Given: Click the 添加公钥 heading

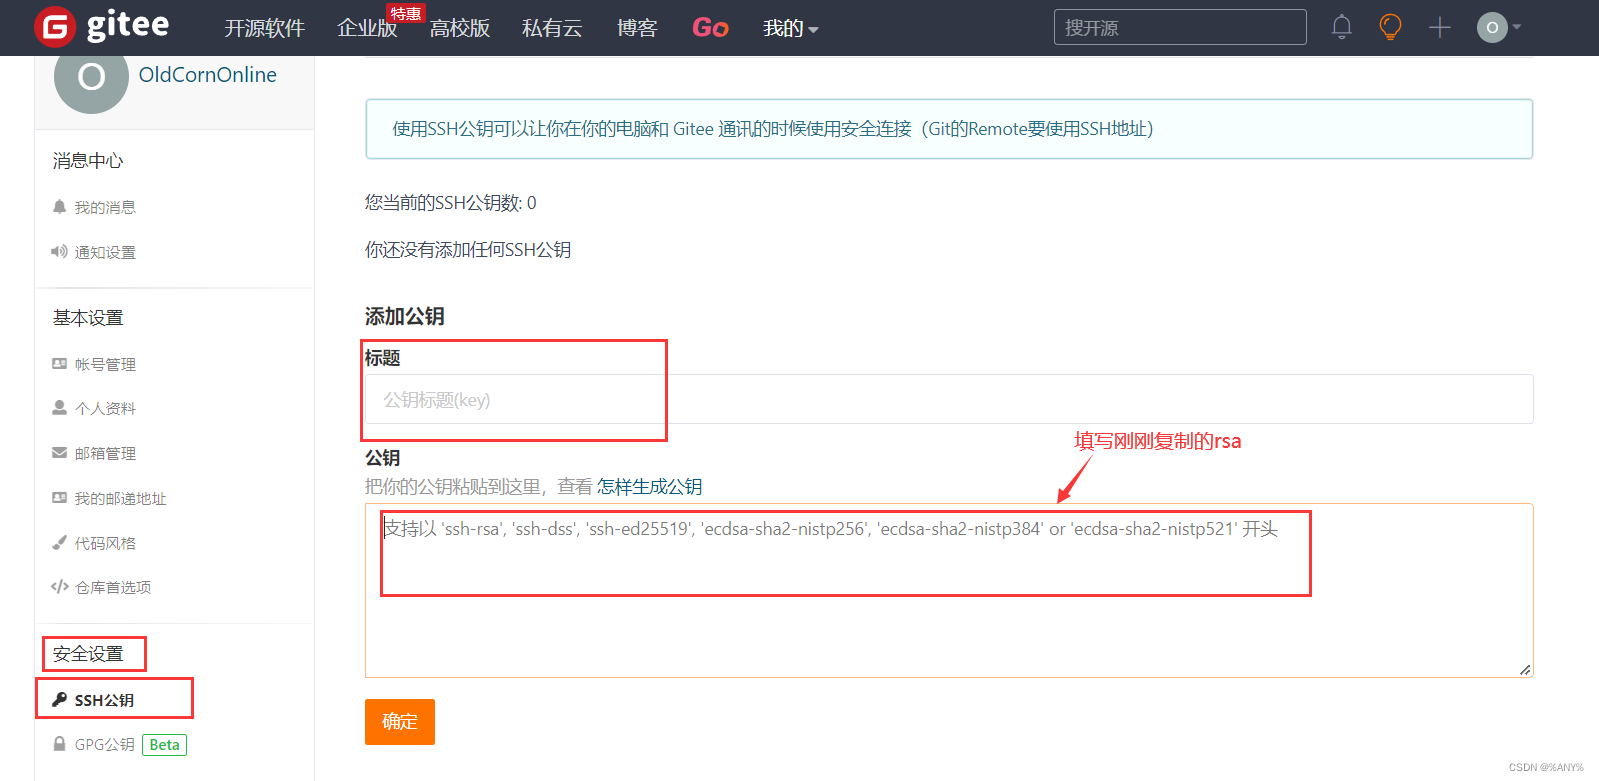Looking at the screenshot, I should tap(404, 316).
